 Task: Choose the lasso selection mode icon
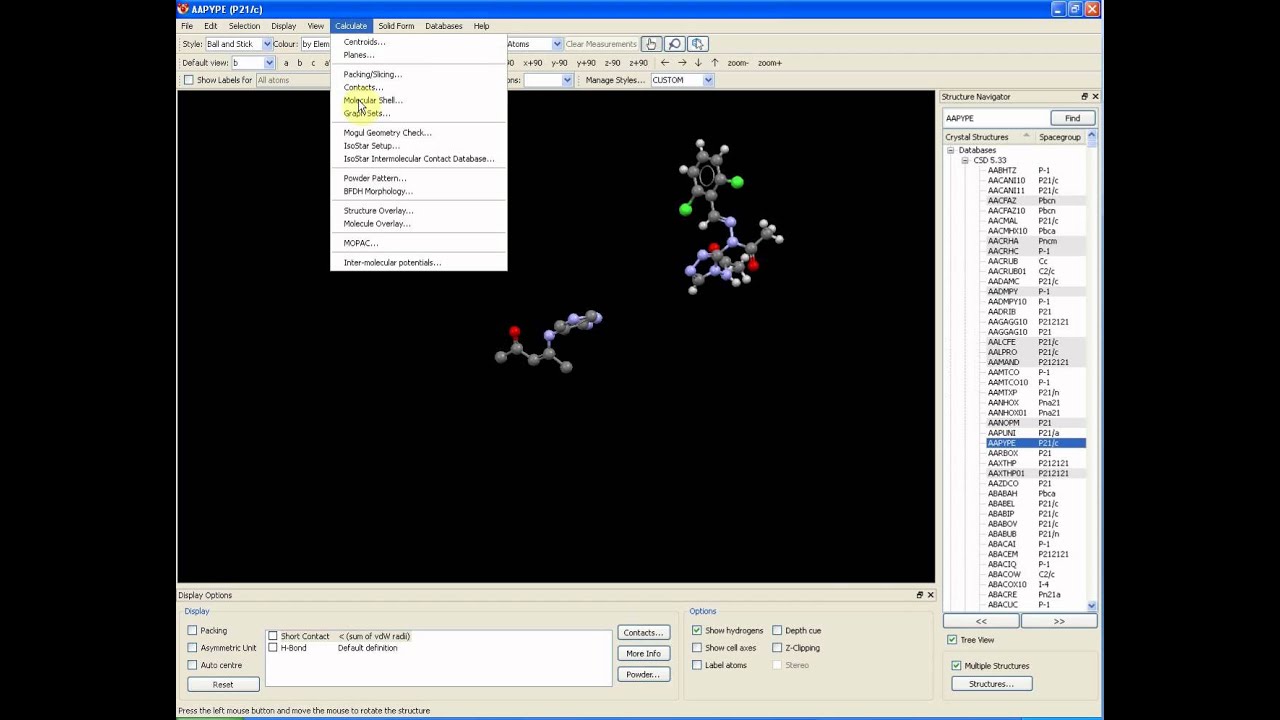click(x=698, y=44)
